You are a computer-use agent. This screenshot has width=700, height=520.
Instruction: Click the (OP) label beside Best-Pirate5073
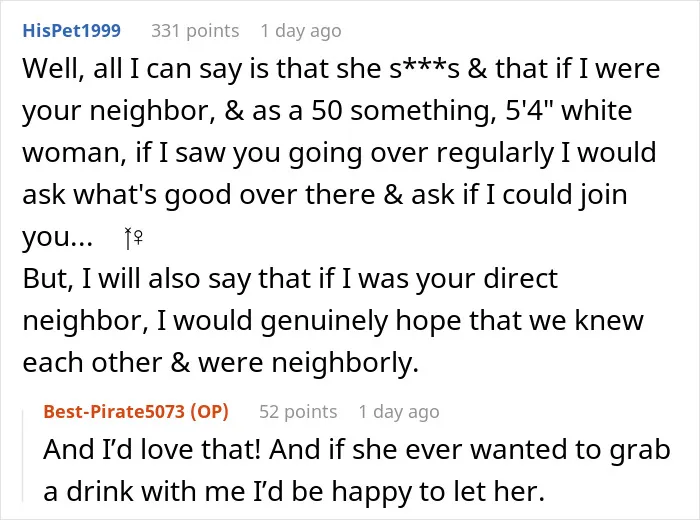point(209,411)
